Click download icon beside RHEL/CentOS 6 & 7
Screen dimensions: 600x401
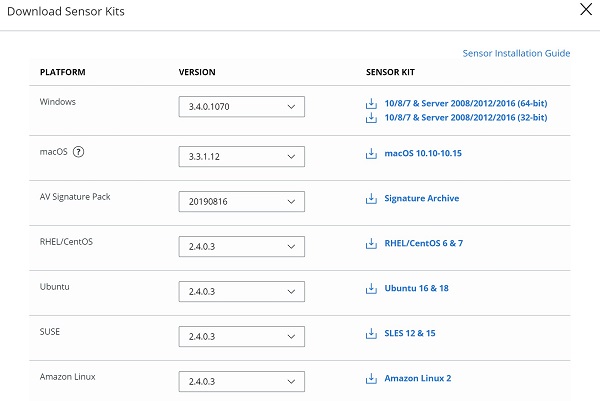click(x=371, y=244)
